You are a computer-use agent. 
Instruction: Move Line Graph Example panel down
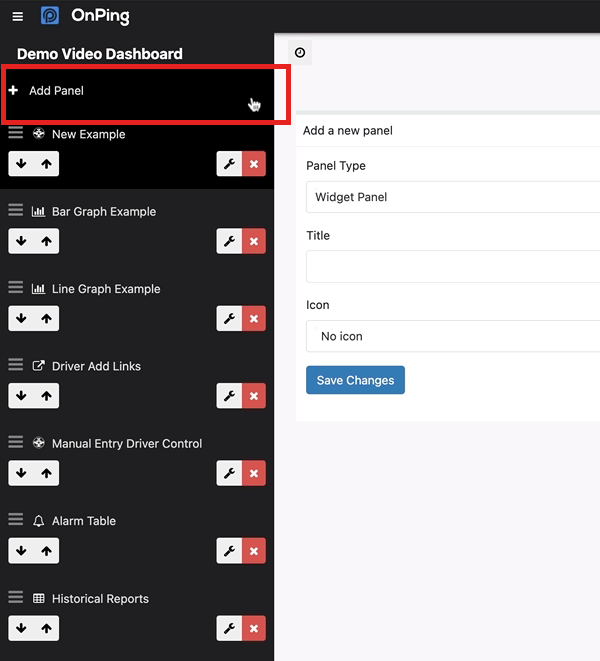click(x=21, y=318)
